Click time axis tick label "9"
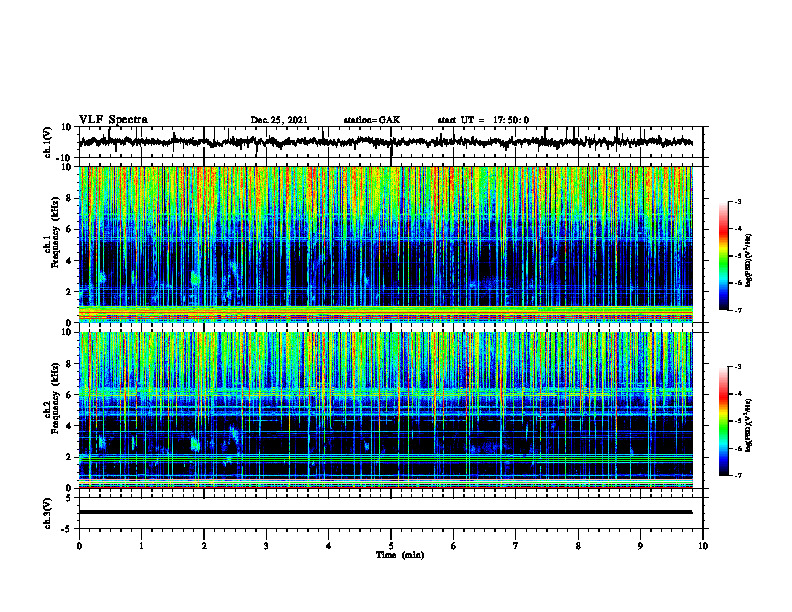Viewport: 792px width, 612px height. (x=640, y=546)
